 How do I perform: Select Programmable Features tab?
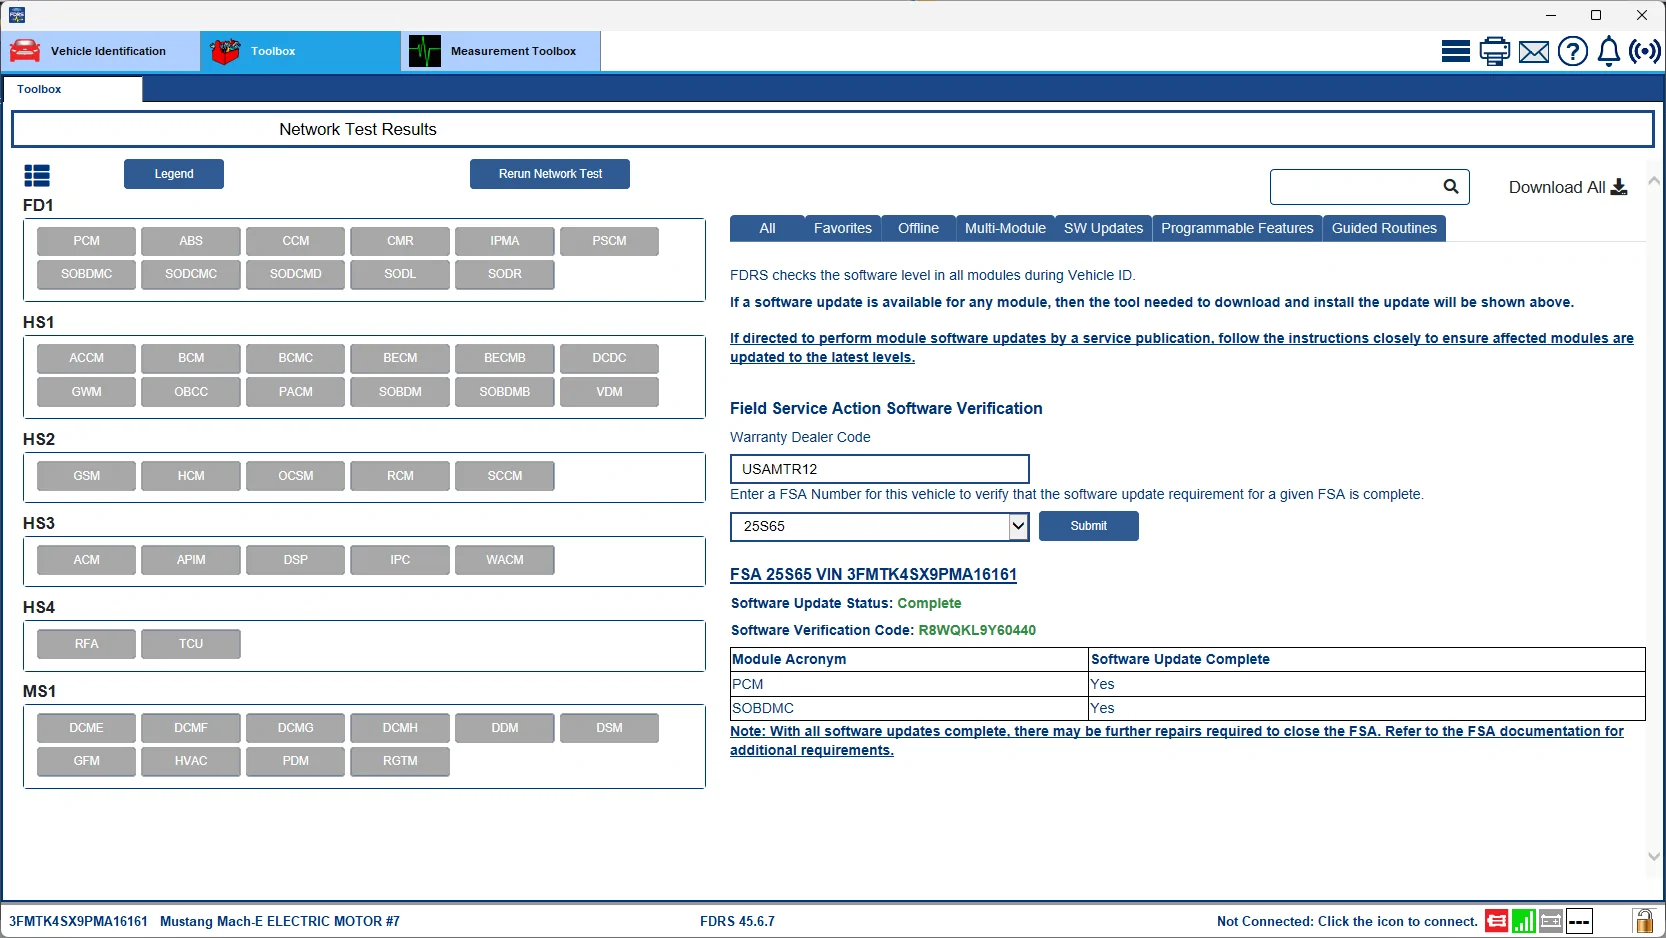[x=1237, y=228]
